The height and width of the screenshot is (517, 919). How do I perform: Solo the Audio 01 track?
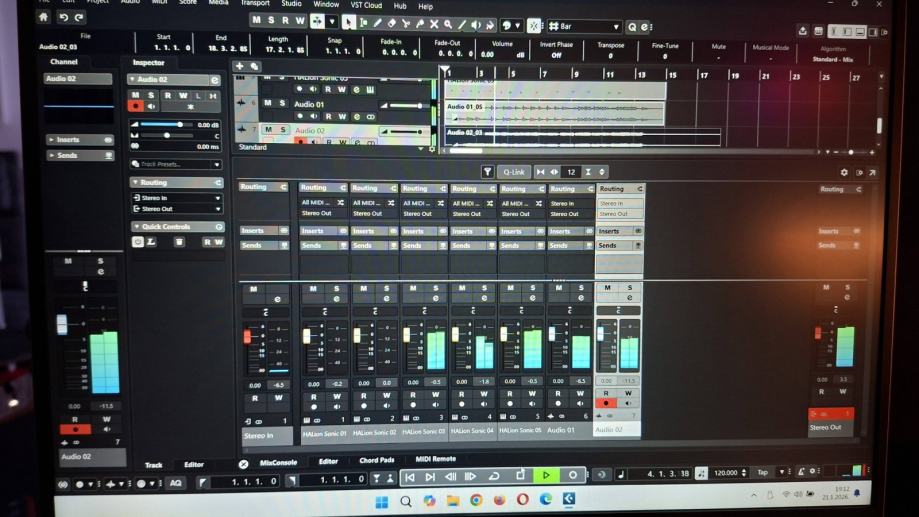point(282,103)
